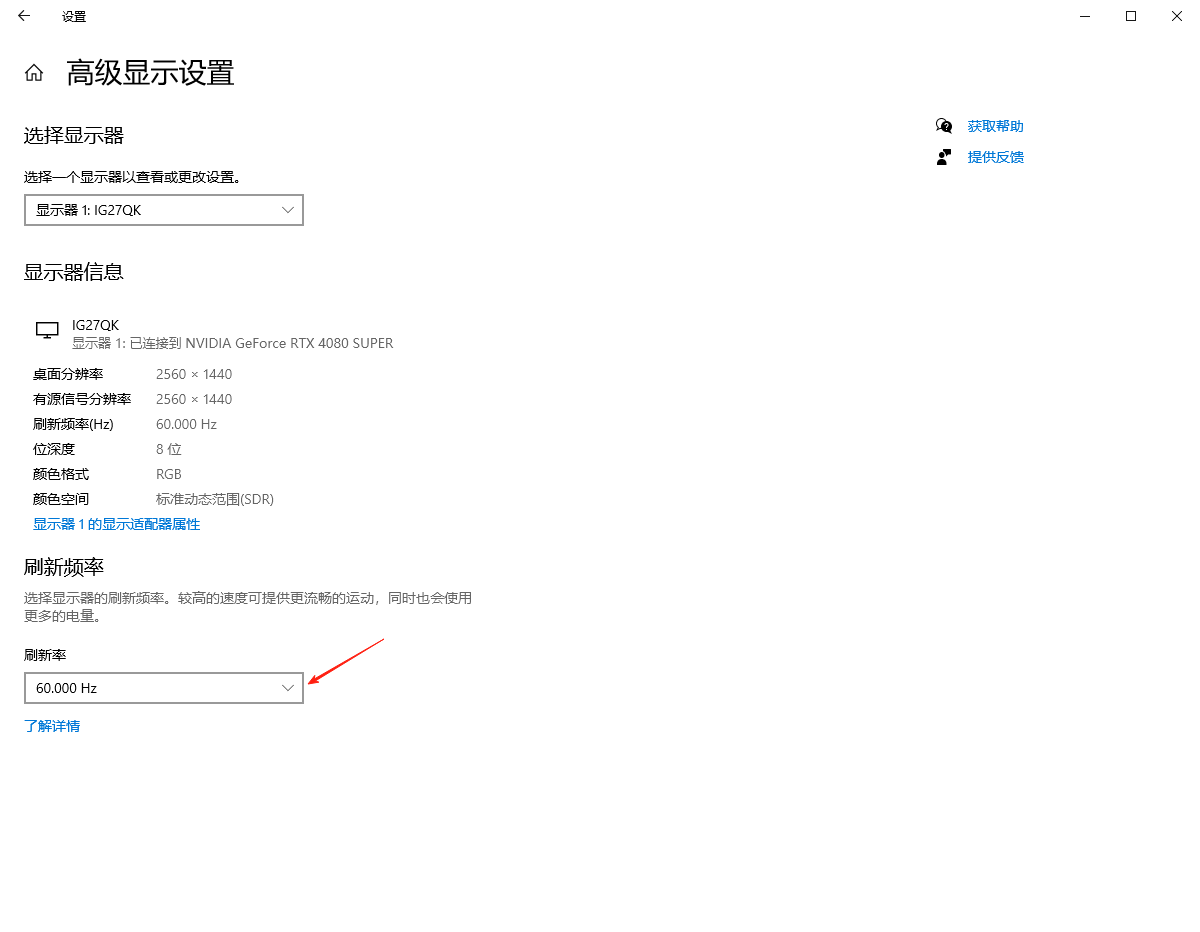Image resolution: width=1200 pixels, height=932 pixels.
Task: Click the 了解详情 link
Action: pyautogui.click(x=52, y=726)
